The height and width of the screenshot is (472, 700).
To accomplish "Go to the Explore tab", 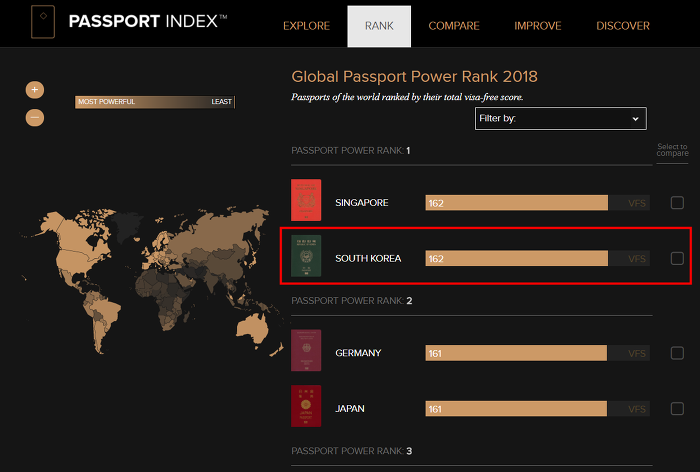I will pyautogui.click(x=306, y=26).
